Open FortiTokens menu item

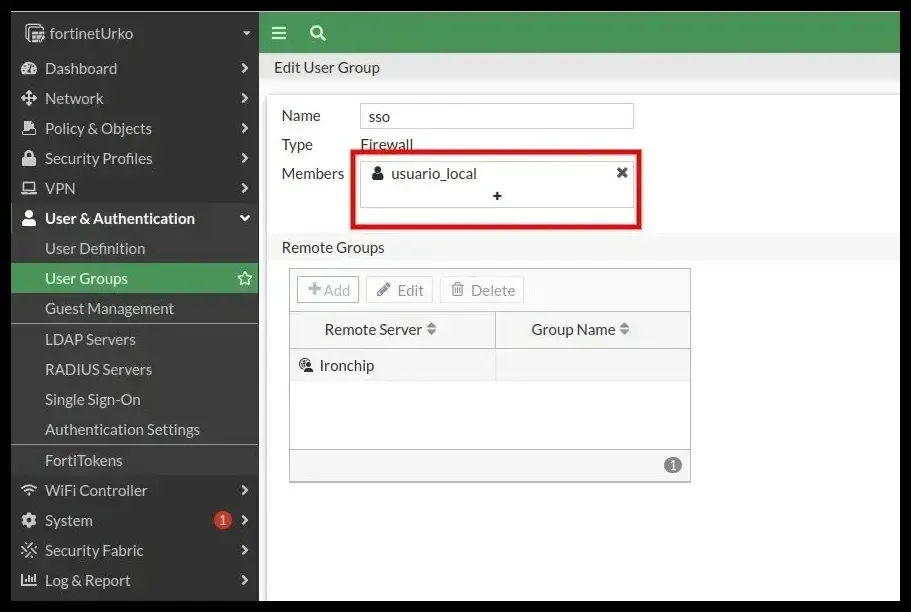(134, 460)
